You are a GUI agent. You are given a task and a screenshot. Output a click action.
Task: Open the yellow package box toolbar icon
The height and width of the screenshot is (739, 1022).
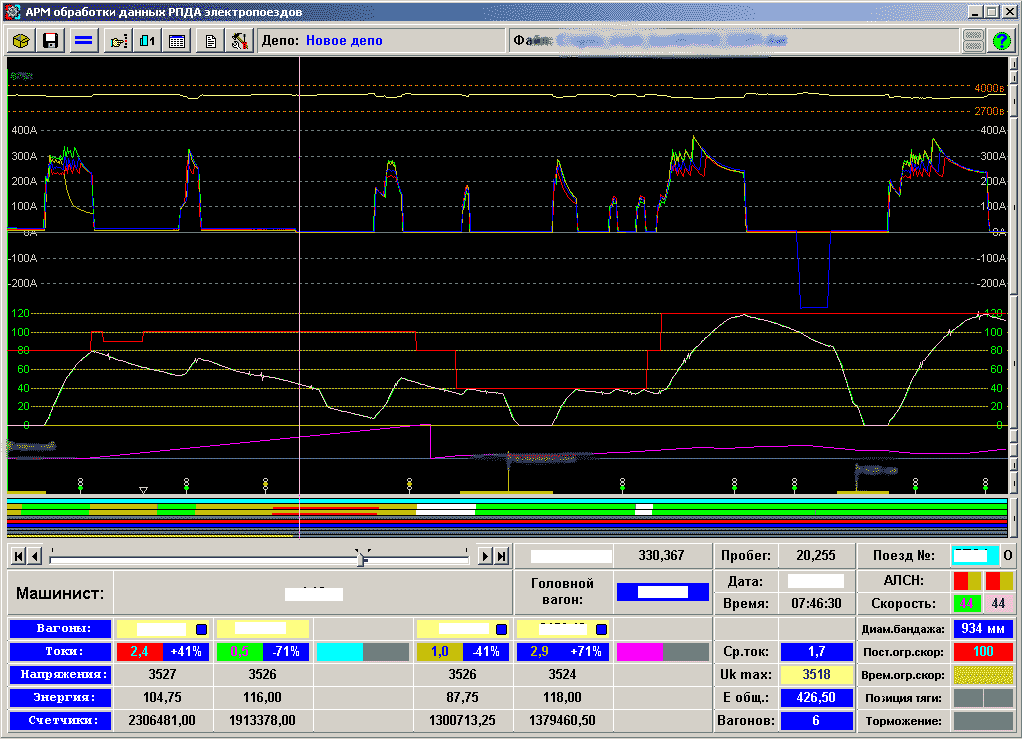coord(21,41)
